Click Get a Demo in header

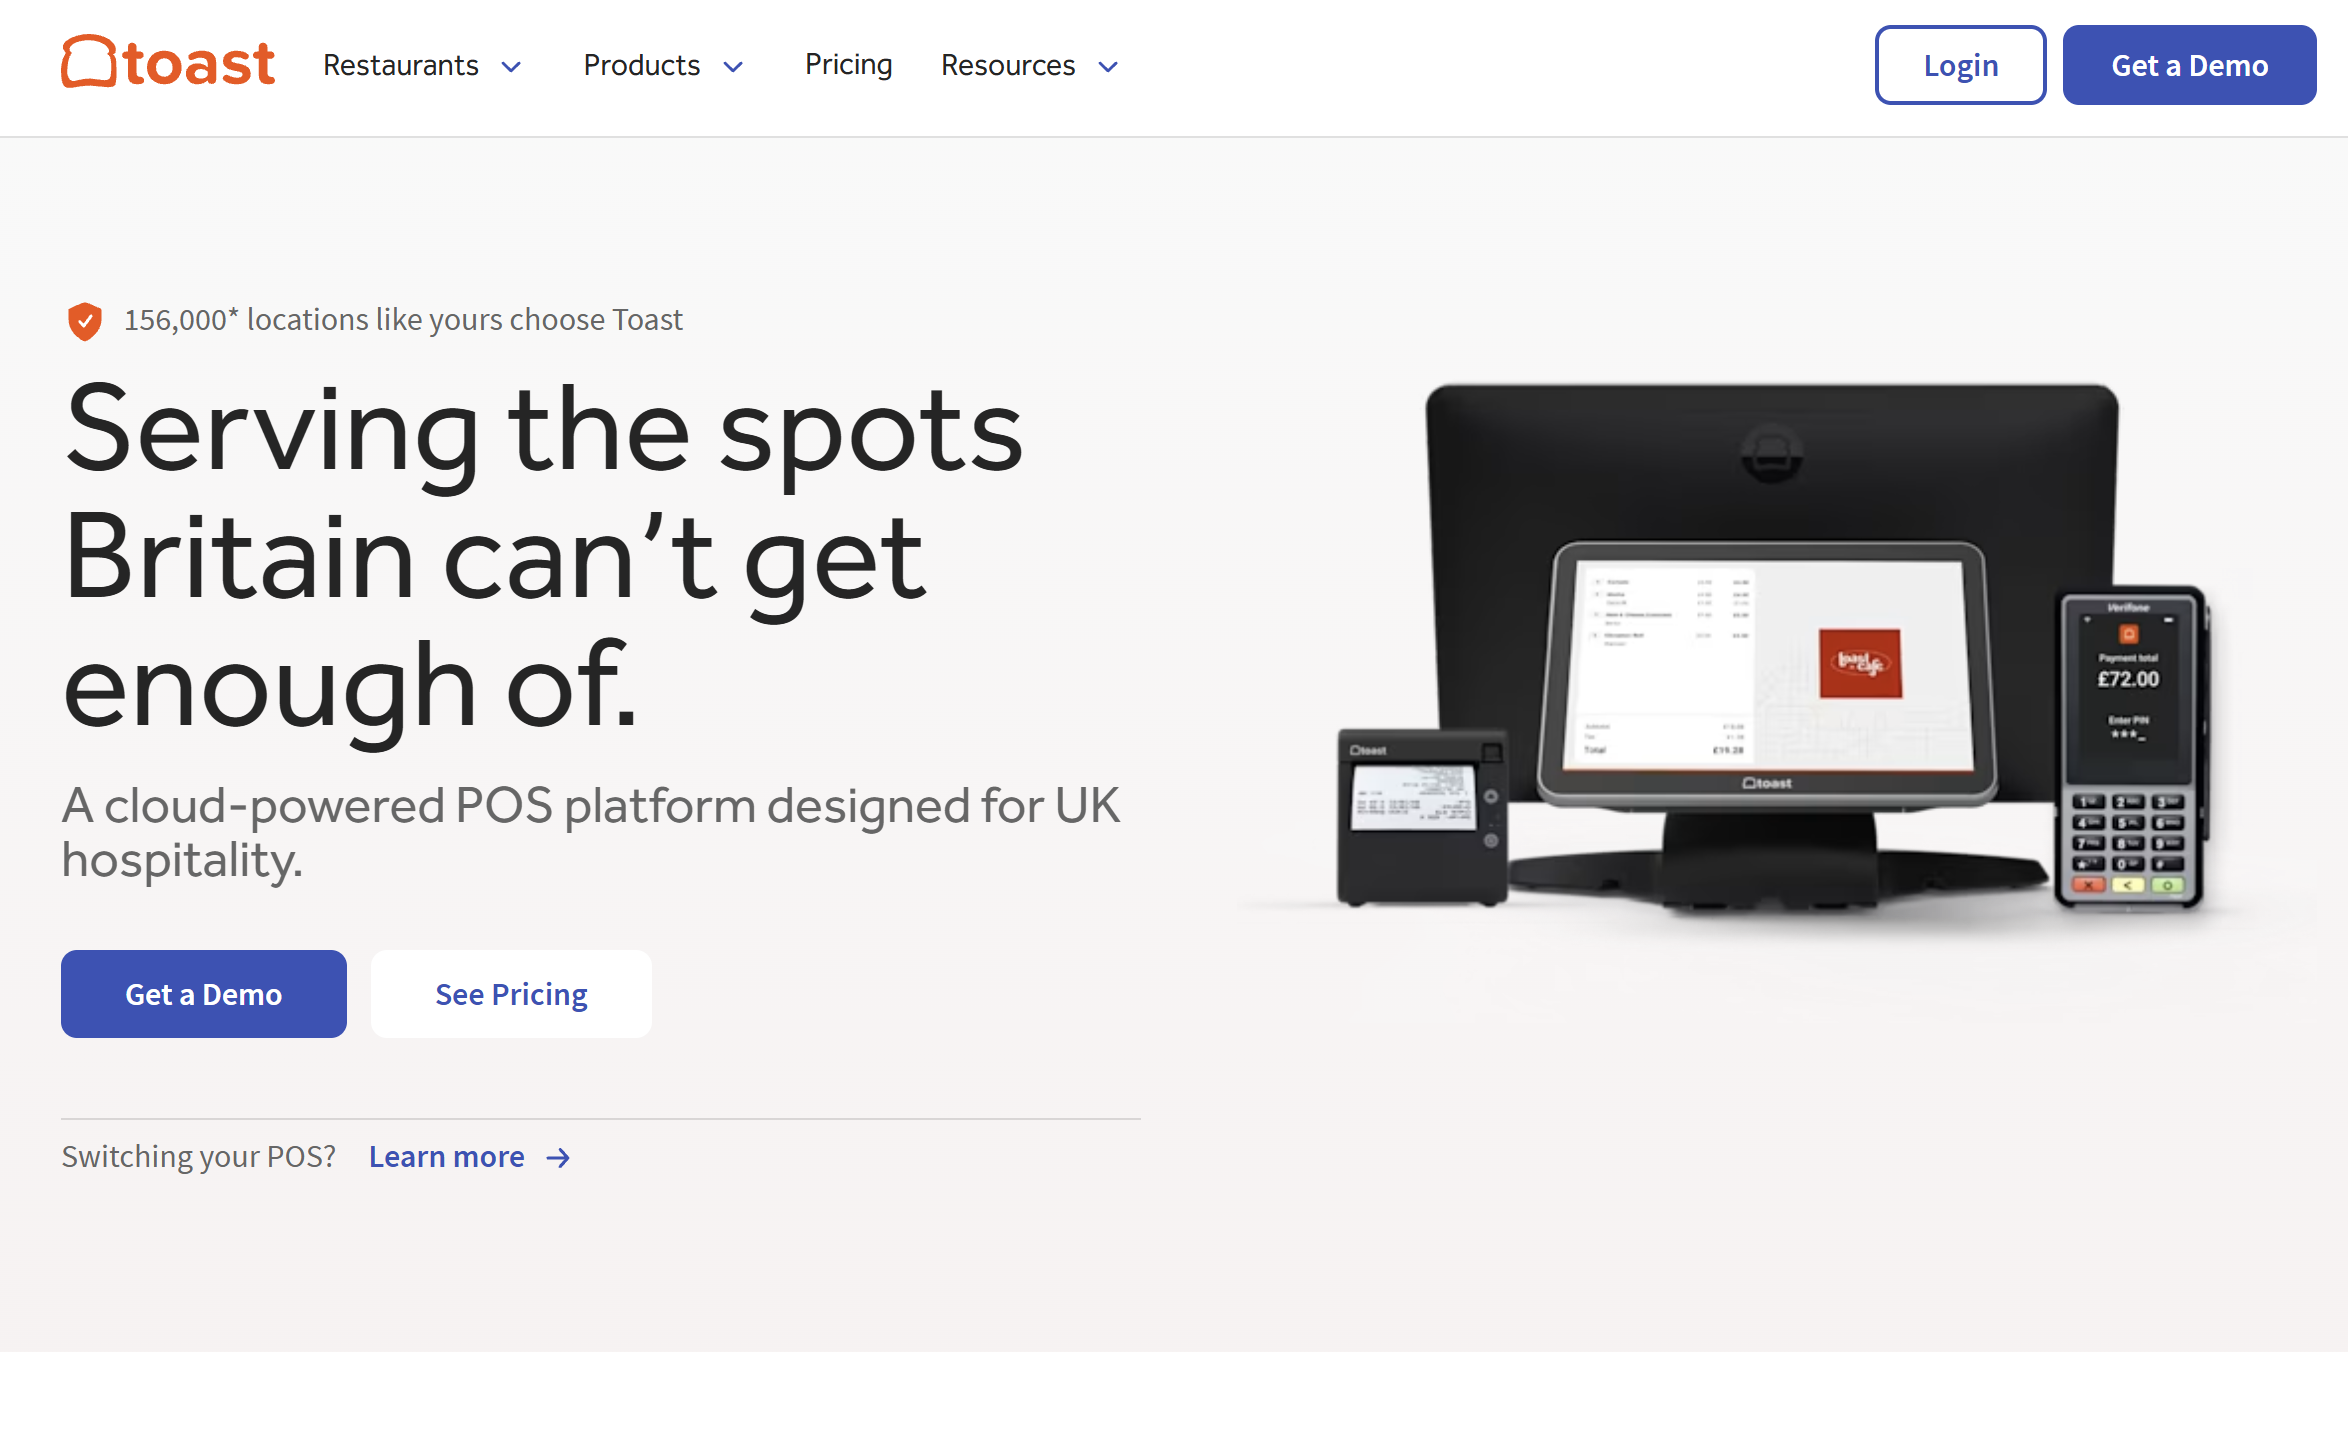(x=2189, y=65)
